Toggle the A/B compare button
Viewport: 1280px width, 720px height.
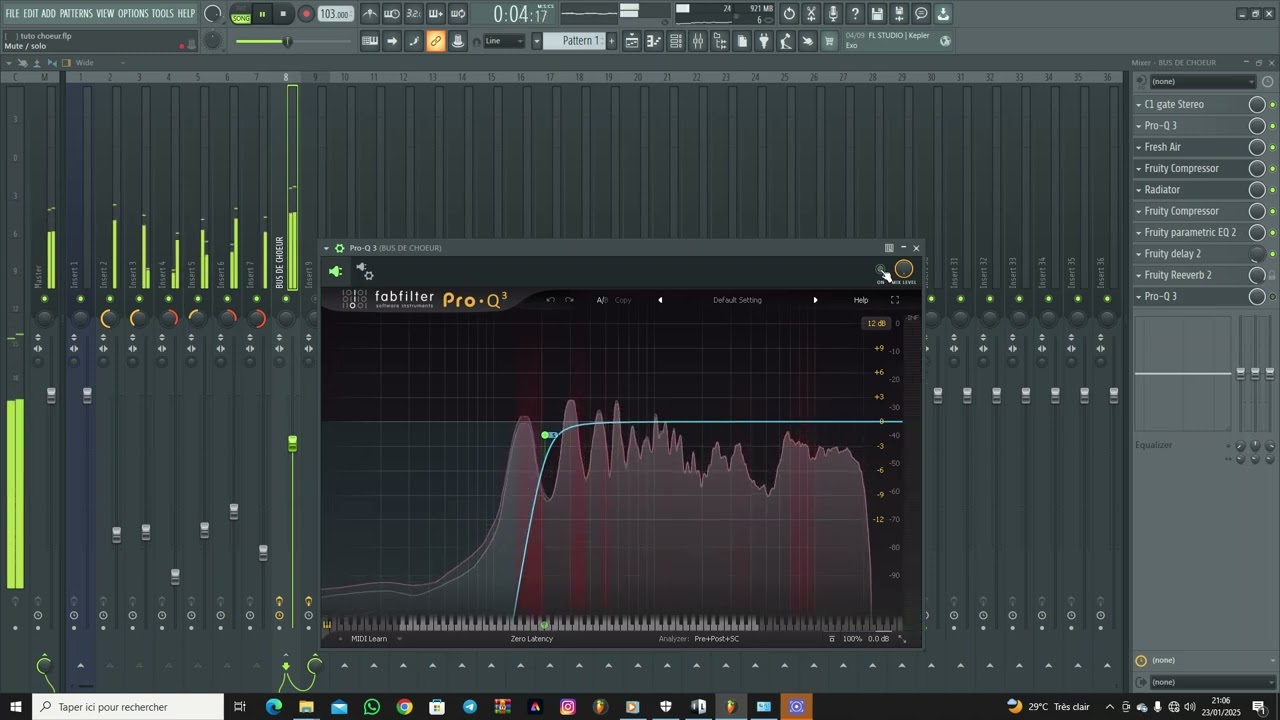pyautogui.click(x=602, y=300)
